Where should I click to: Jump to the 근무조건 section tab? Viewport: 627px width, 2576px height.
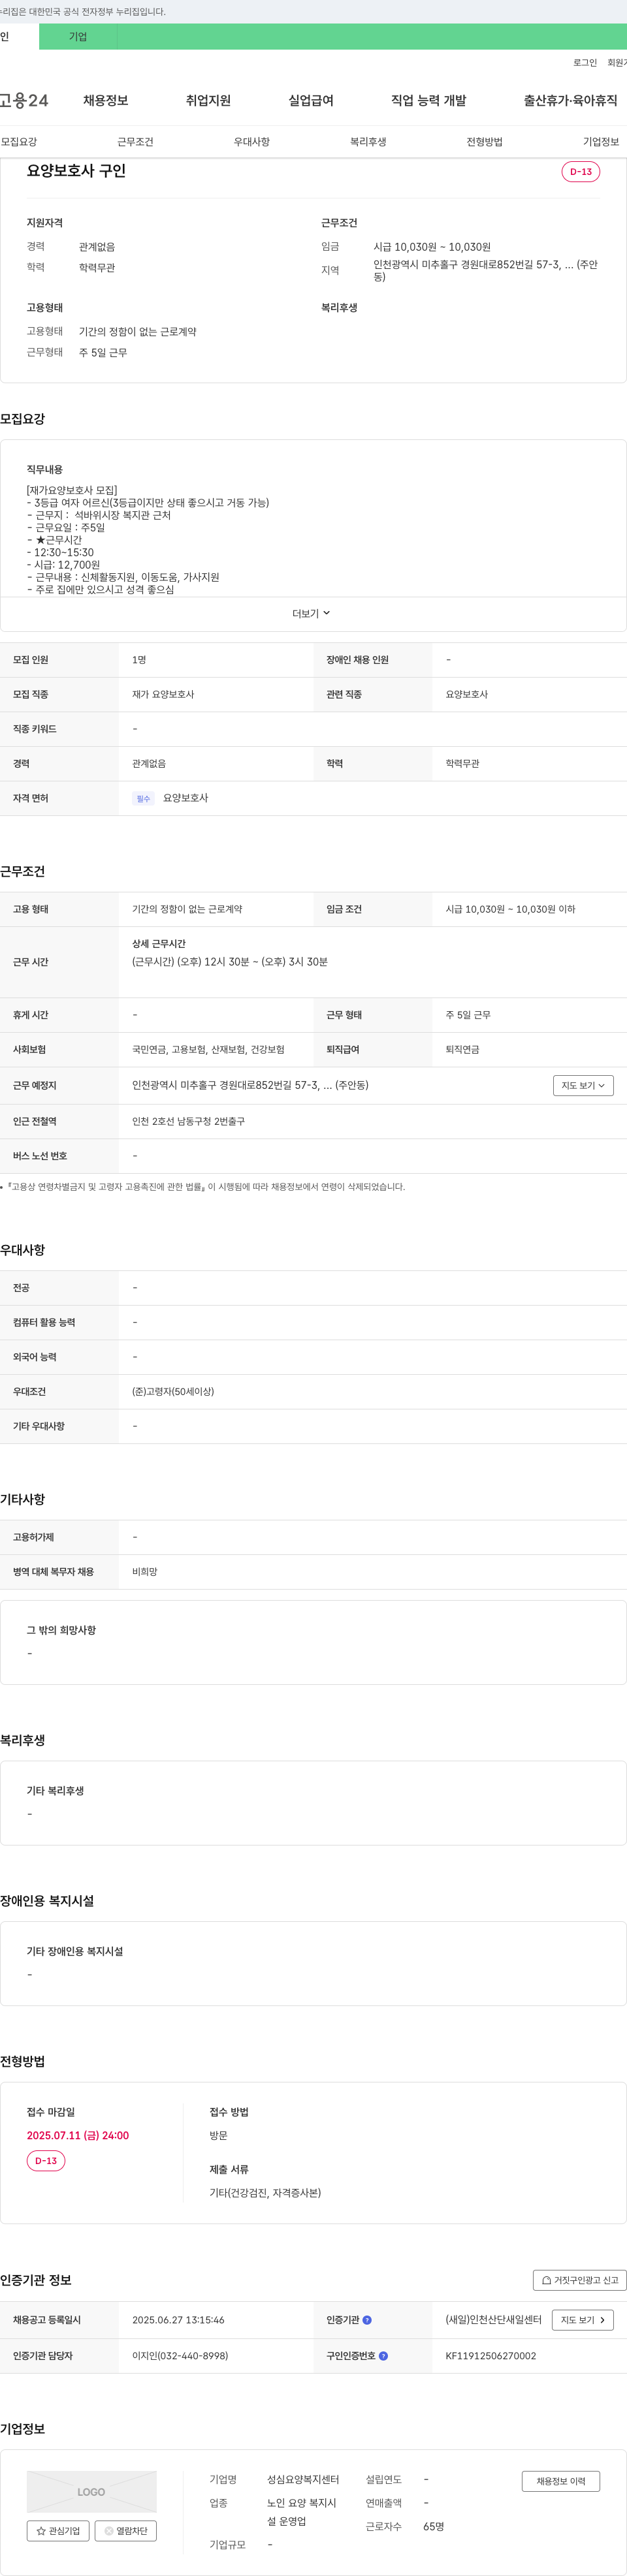click(x=135, y=142)
